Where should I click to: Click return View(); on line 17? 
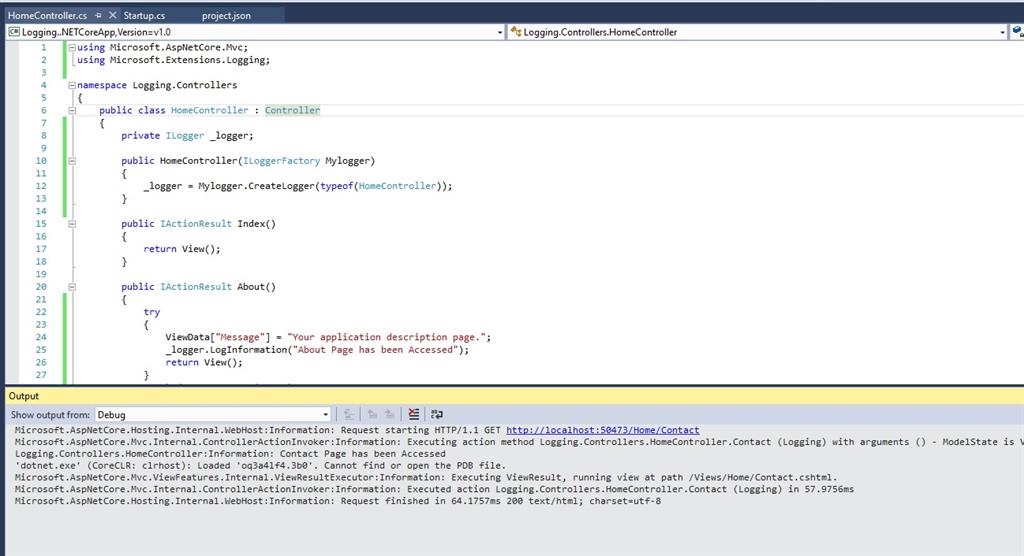(182, 249)
